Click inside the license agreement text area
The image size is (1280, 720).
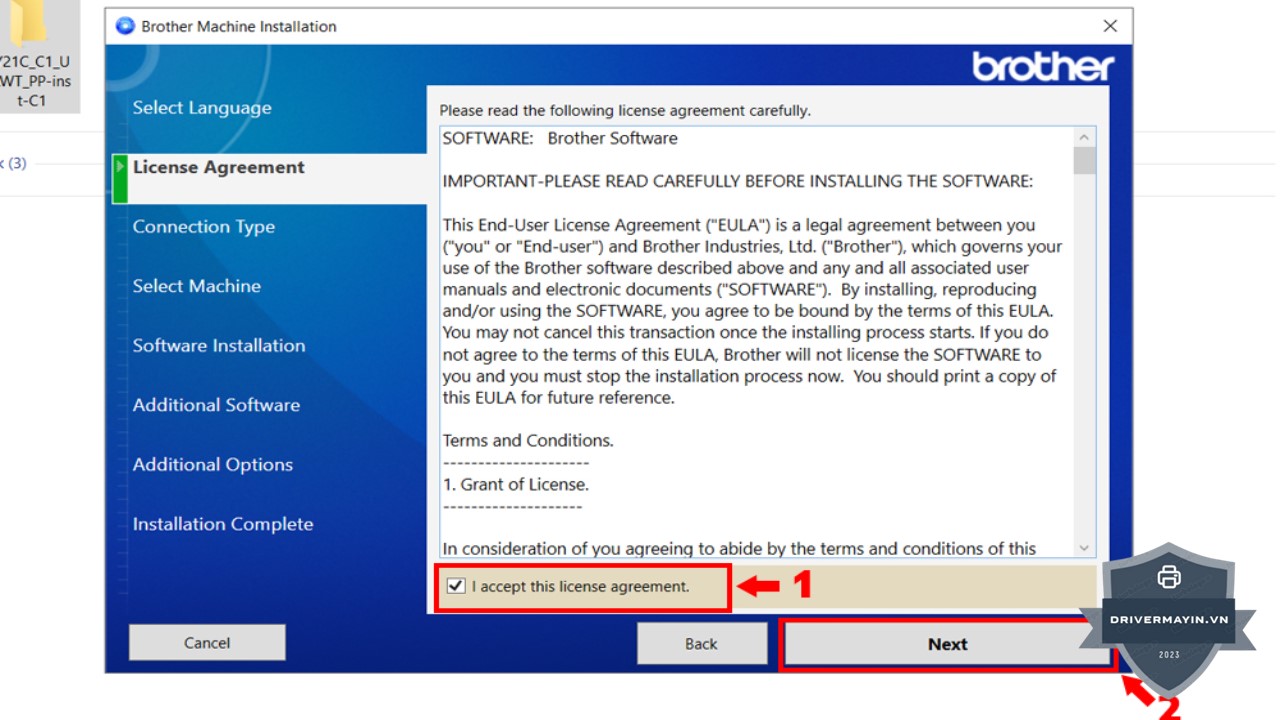tap(750, 340)
